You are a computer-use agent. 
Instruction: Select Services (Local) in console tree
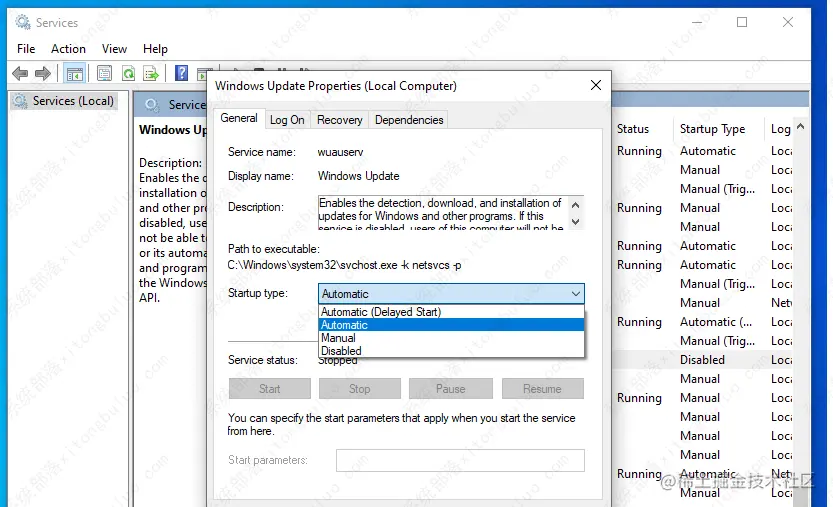pos(64,101)
